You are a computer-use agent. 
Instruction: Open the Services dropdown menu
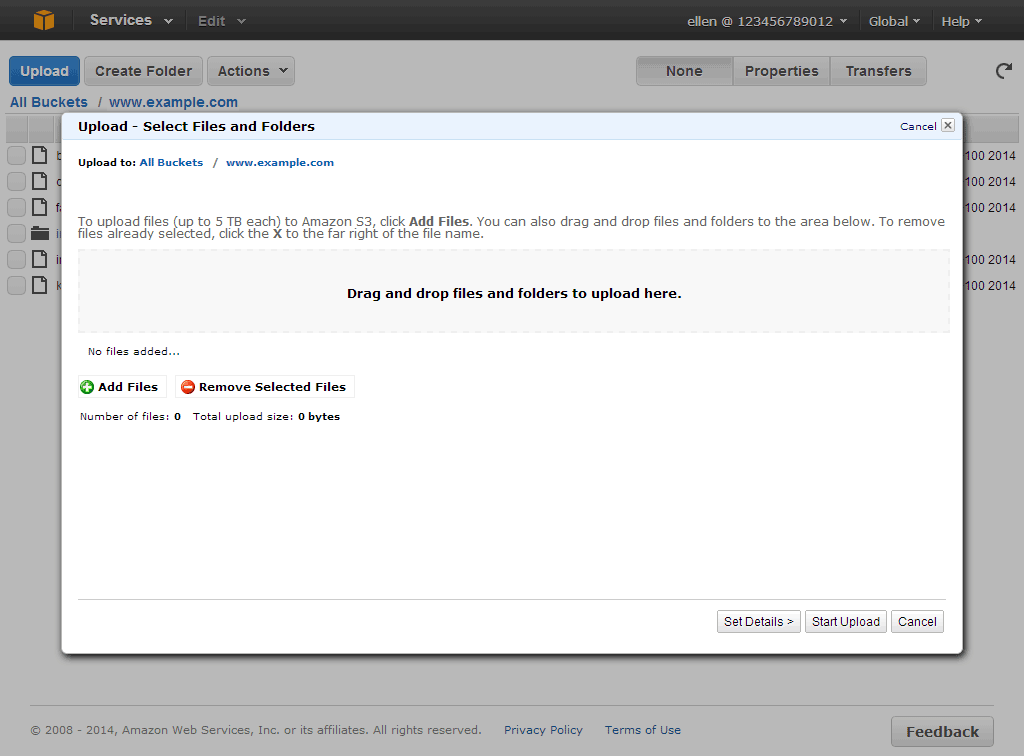click(130, 20)
